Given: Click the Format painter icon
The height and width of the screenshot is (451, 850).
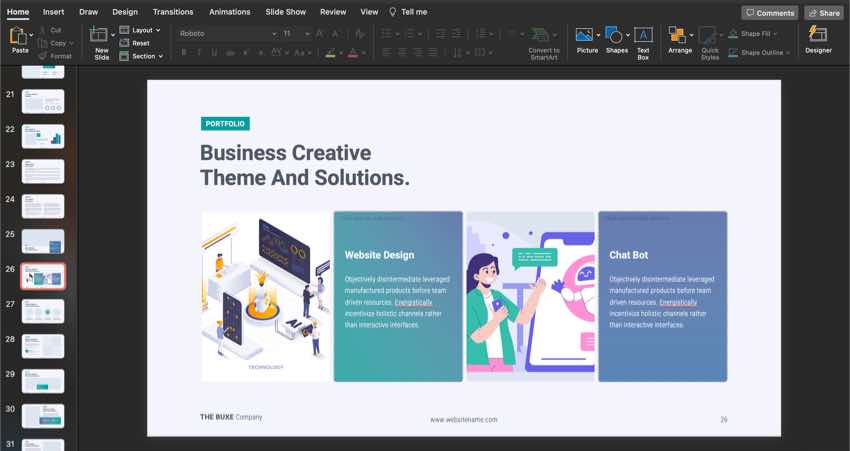Looking at the screenshot, I should (43, 56).
